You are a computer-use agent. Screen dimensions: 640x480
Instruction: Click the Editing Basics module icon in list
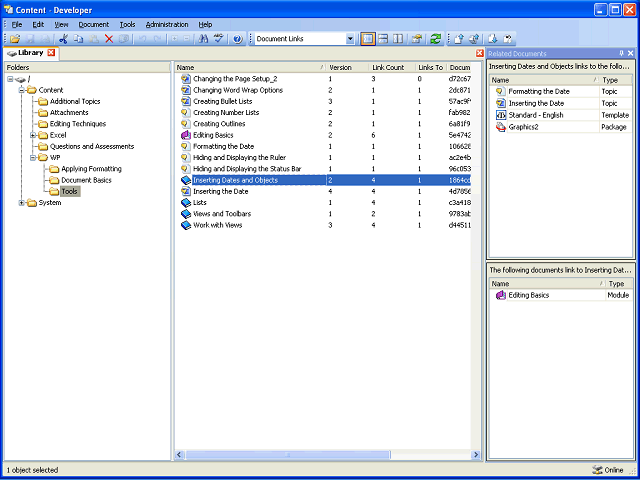pyautogui.click(x=186, y=135)
